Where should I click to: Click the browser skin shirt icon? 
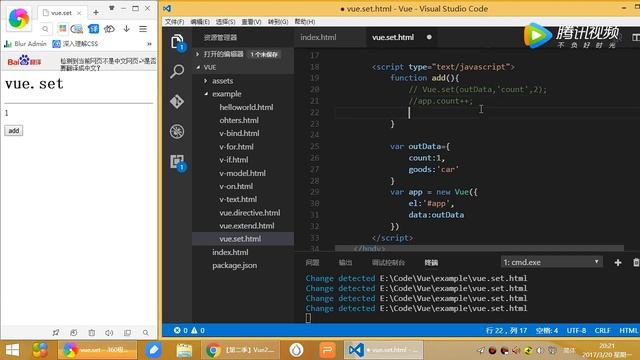111,8
